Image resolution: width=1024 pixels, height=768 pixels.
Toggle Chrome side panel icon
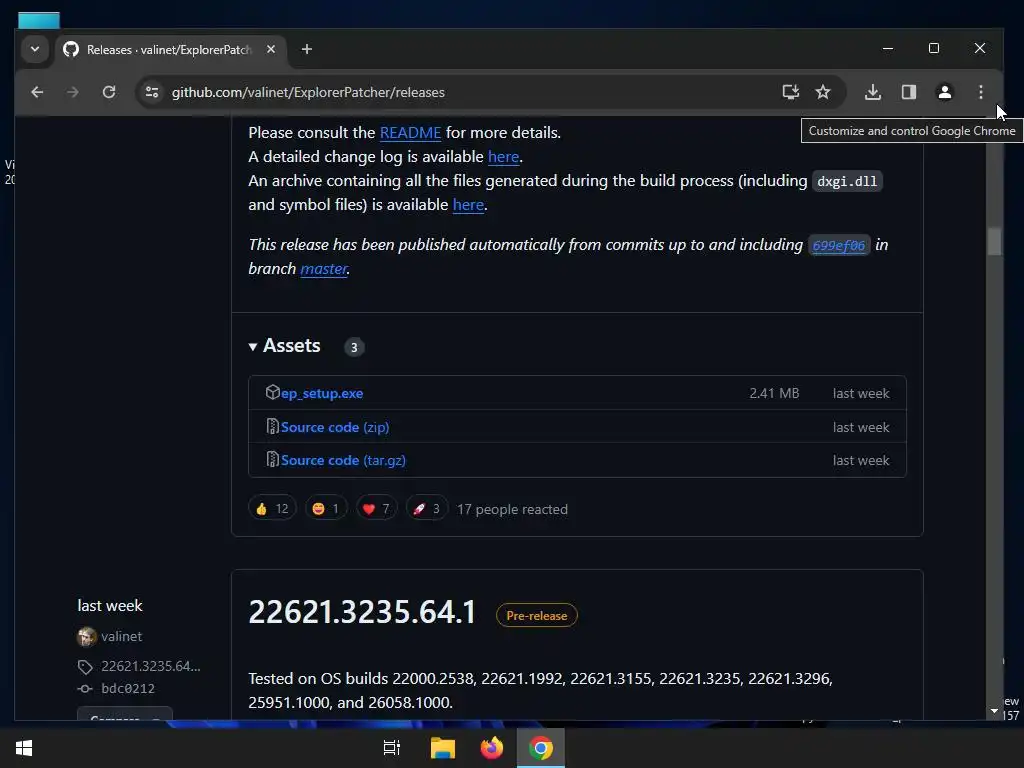tap(908, 92)
